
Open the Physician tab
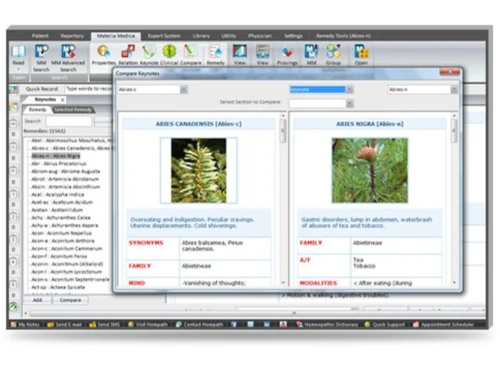[260, 36]
